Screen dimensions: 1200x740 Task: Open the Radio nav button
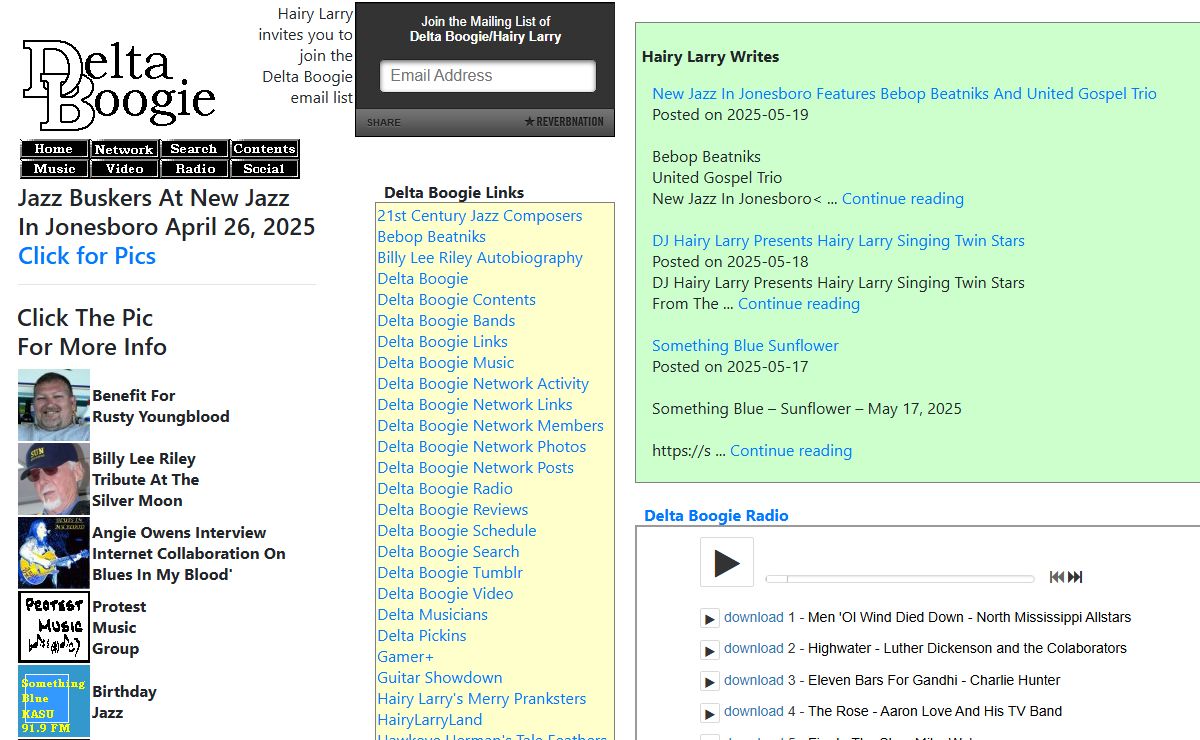click(194, 169)
